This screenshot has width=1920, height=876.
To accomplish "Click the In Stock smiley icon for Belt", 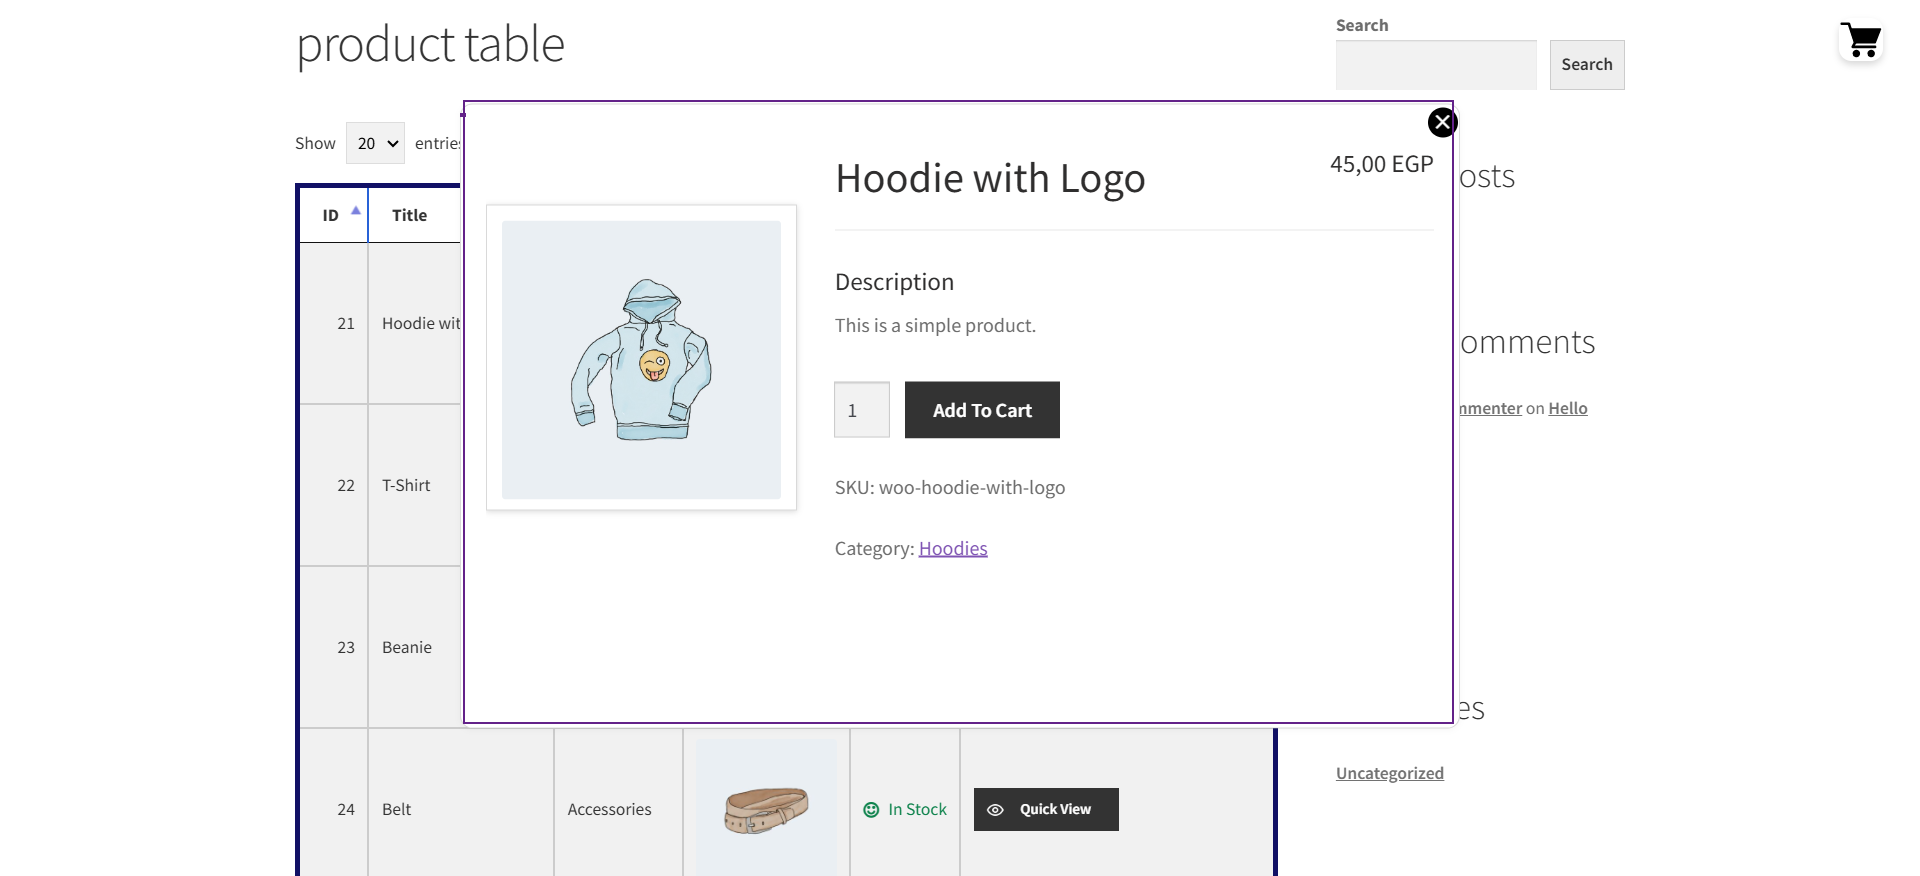I will click(x=871, y=810).
